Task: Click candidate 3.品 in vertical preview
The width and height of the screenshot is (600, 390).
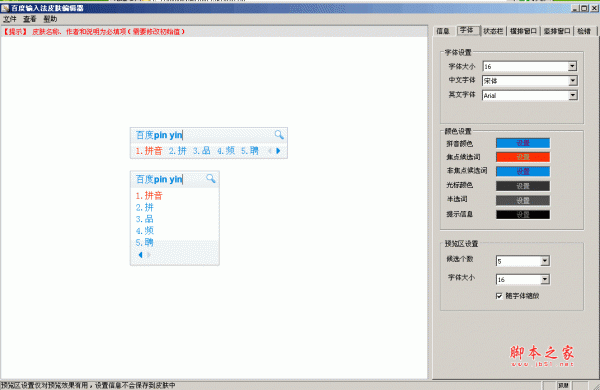Action: coord(144,219)
